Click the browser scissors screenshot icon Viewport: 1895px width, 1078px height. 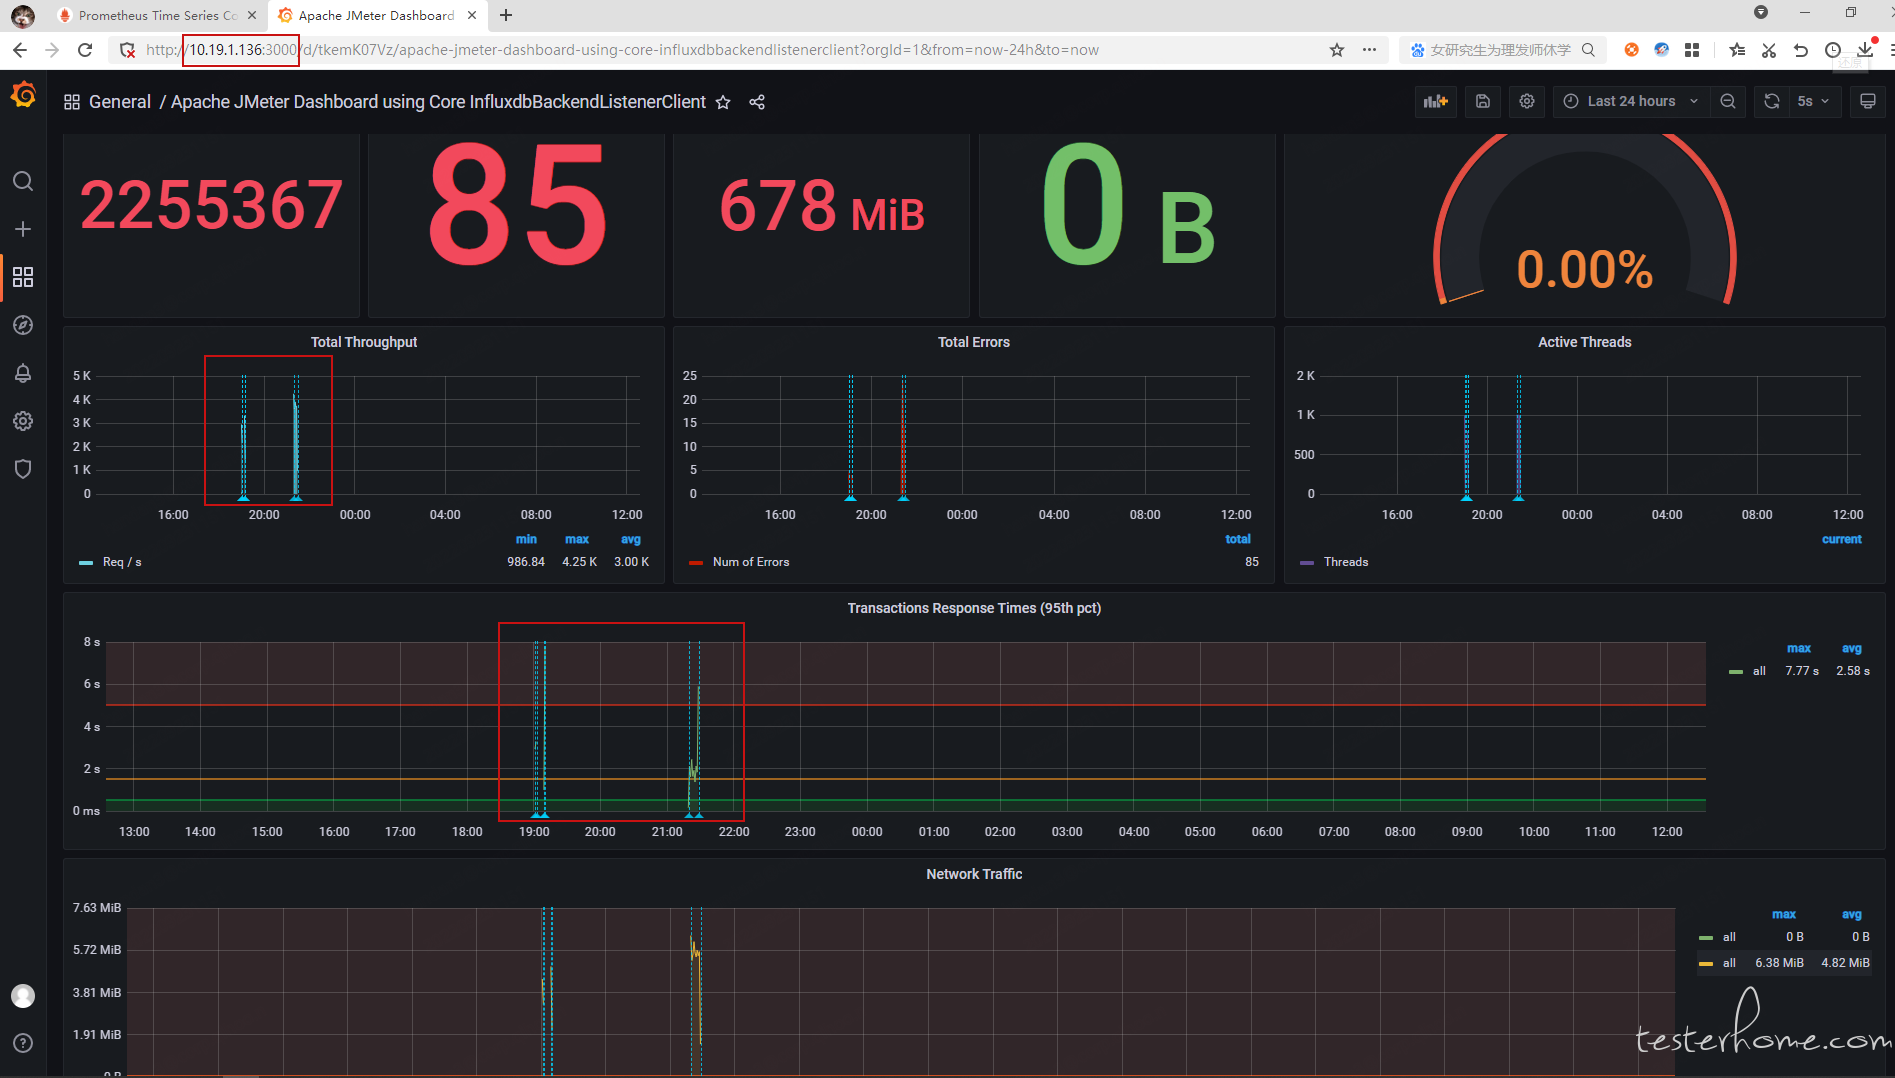1769,50
